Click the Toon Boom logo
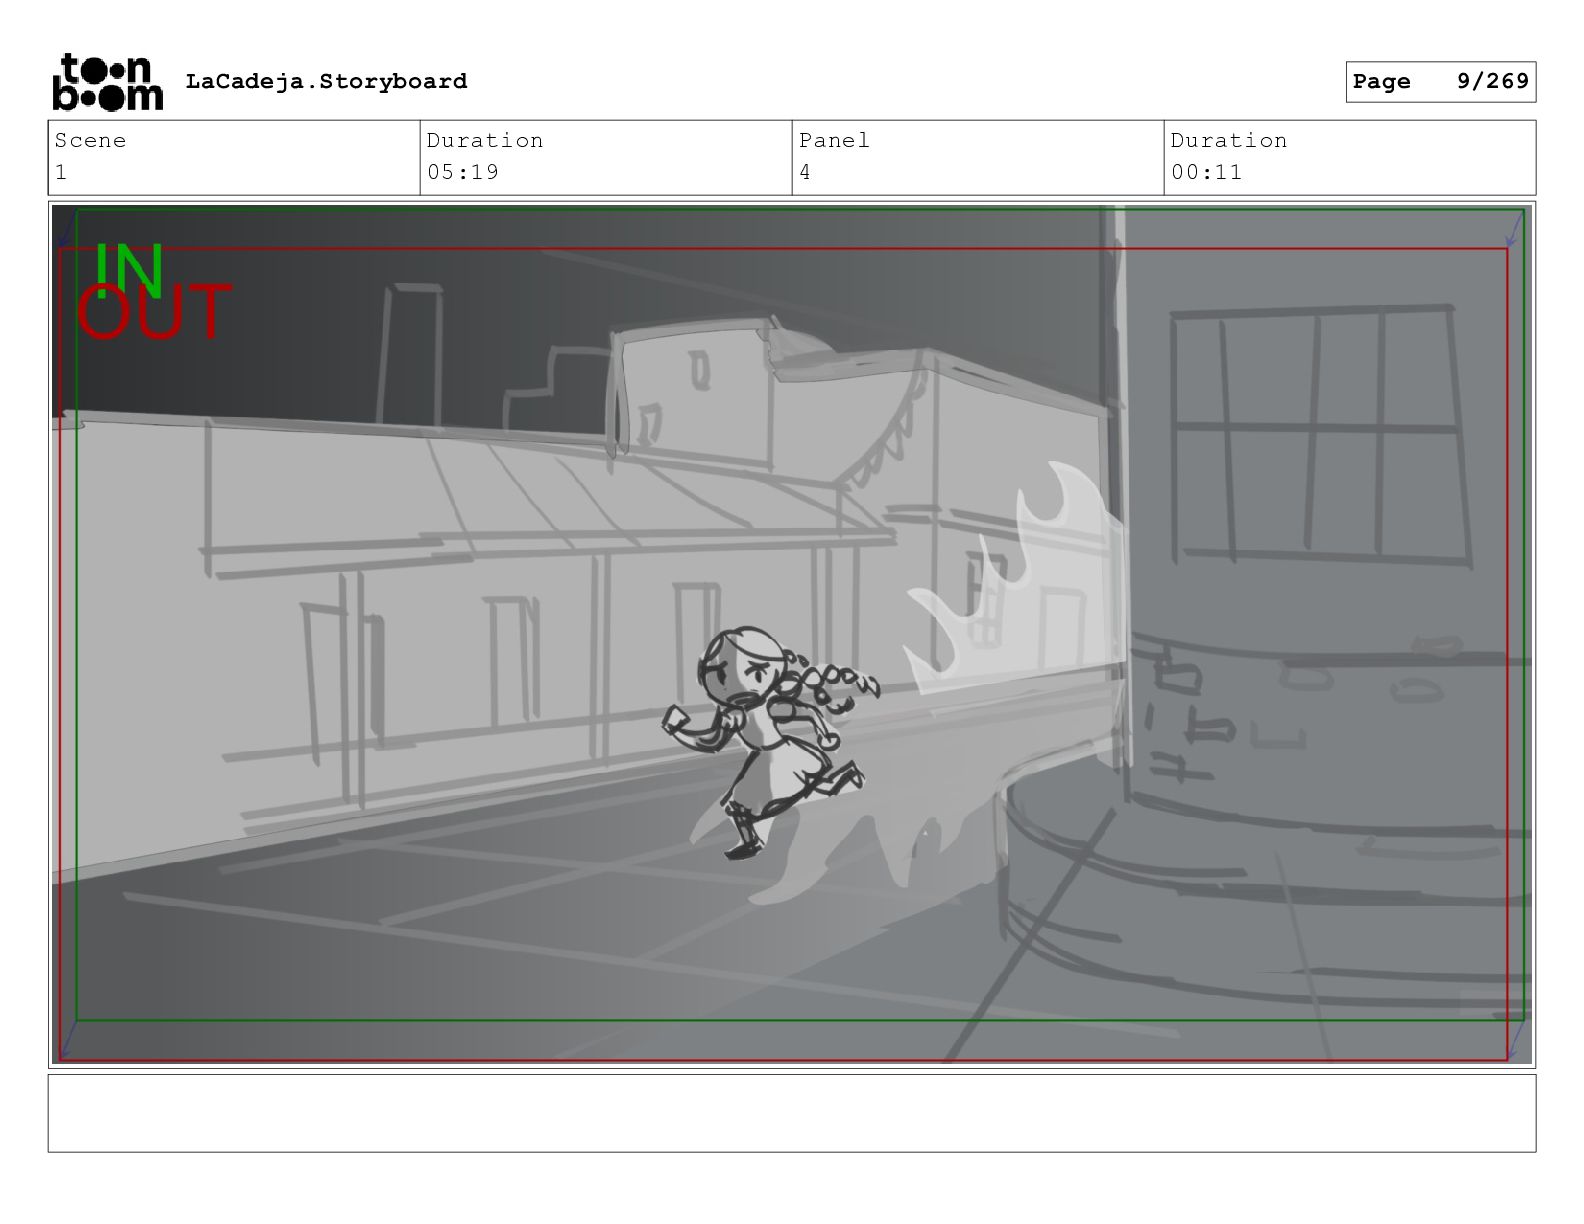1584x1224 pixels. click(107, 82)
